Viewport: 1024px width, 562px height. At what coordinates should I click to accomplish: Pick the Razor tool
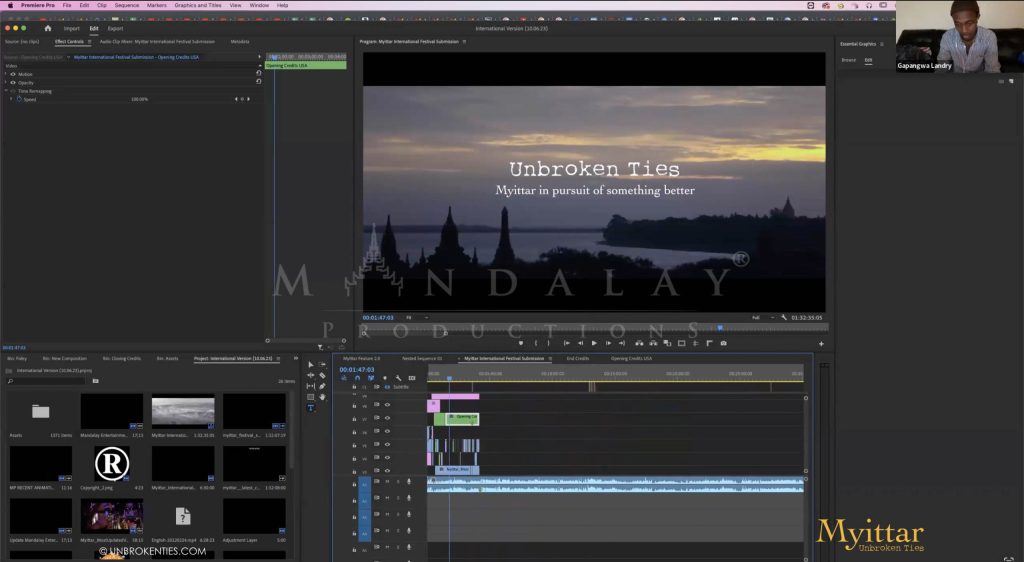click(322, 375)
